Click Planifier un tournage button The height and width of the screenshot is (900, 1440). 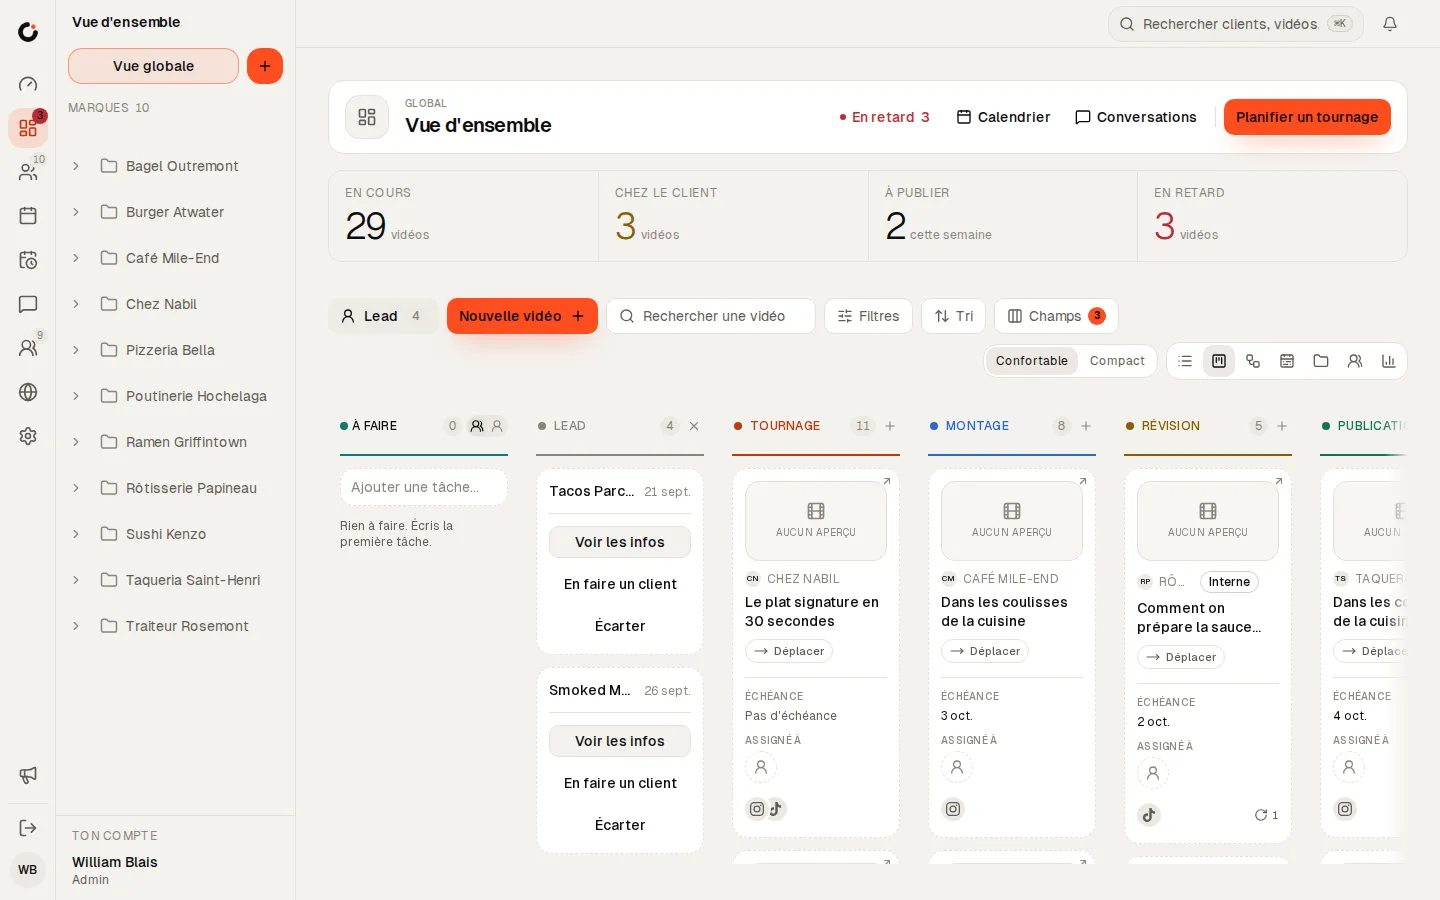tap(1307, 117)
